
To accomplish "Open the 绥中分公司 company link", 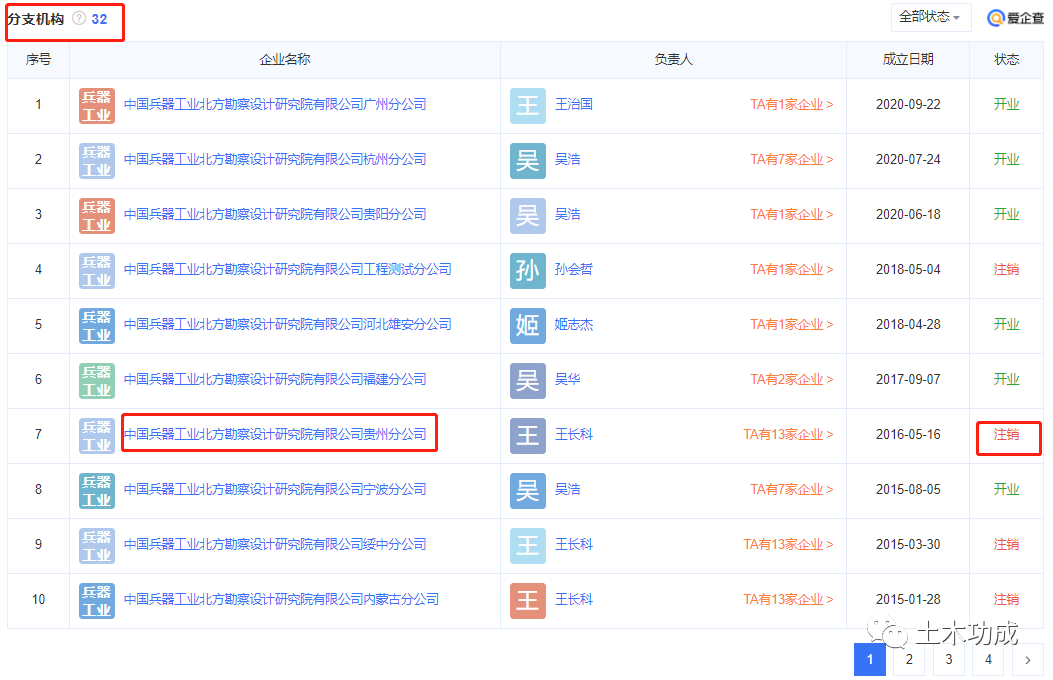I will click(x=275, y=544).
